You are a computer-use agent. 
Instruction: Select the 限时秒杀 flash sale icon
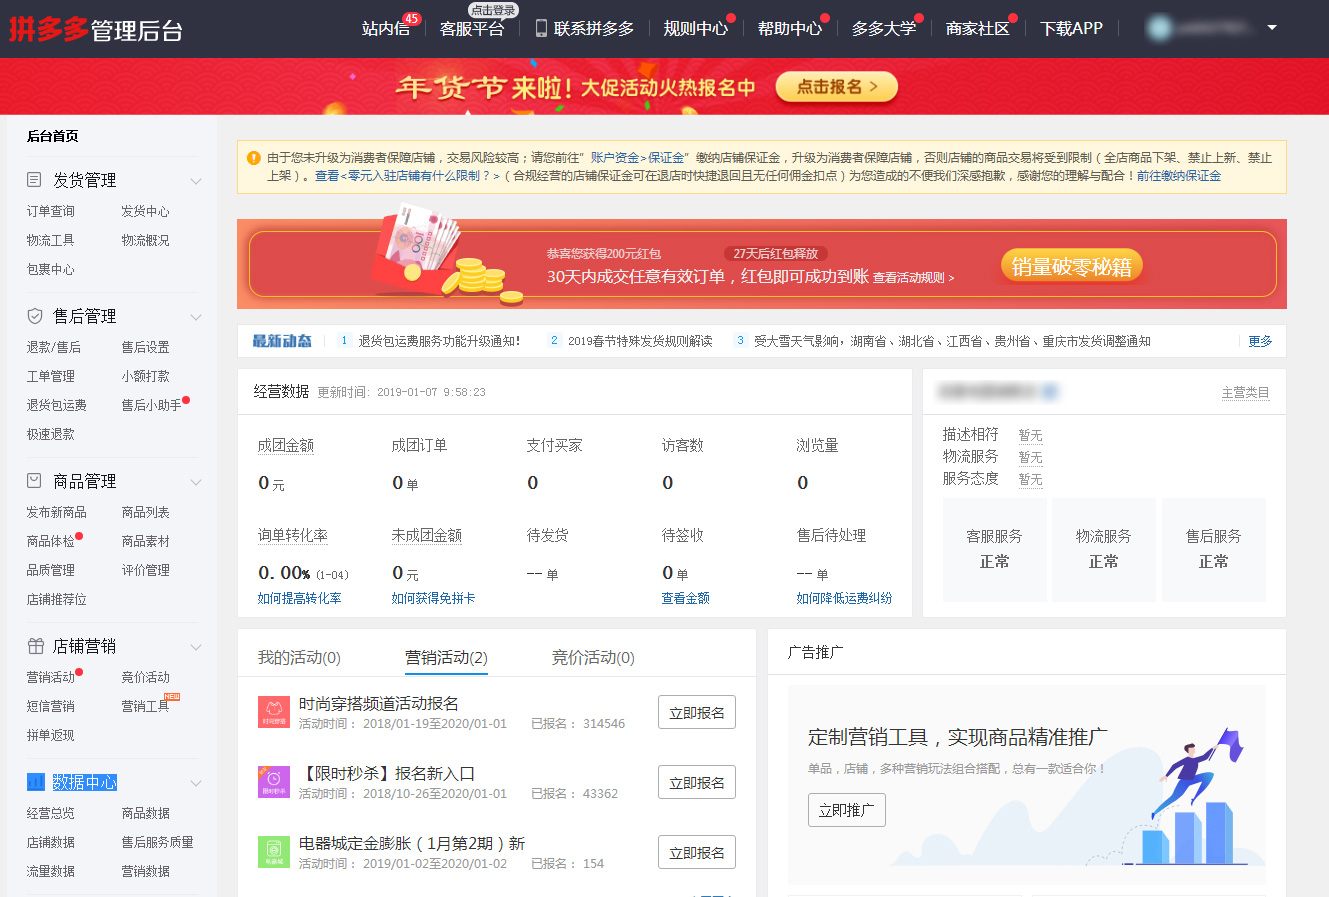[275, 782]
